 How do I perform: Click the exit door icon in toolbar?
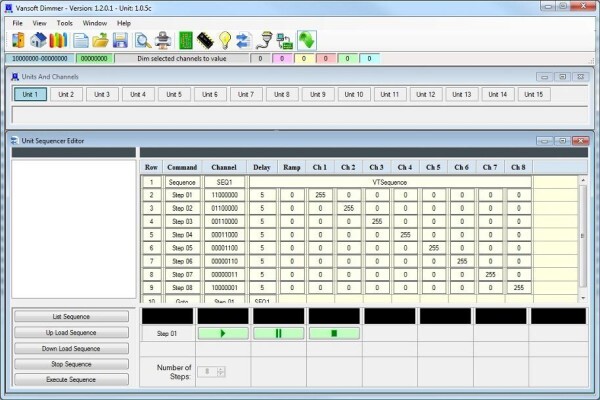tap(18, 40)
